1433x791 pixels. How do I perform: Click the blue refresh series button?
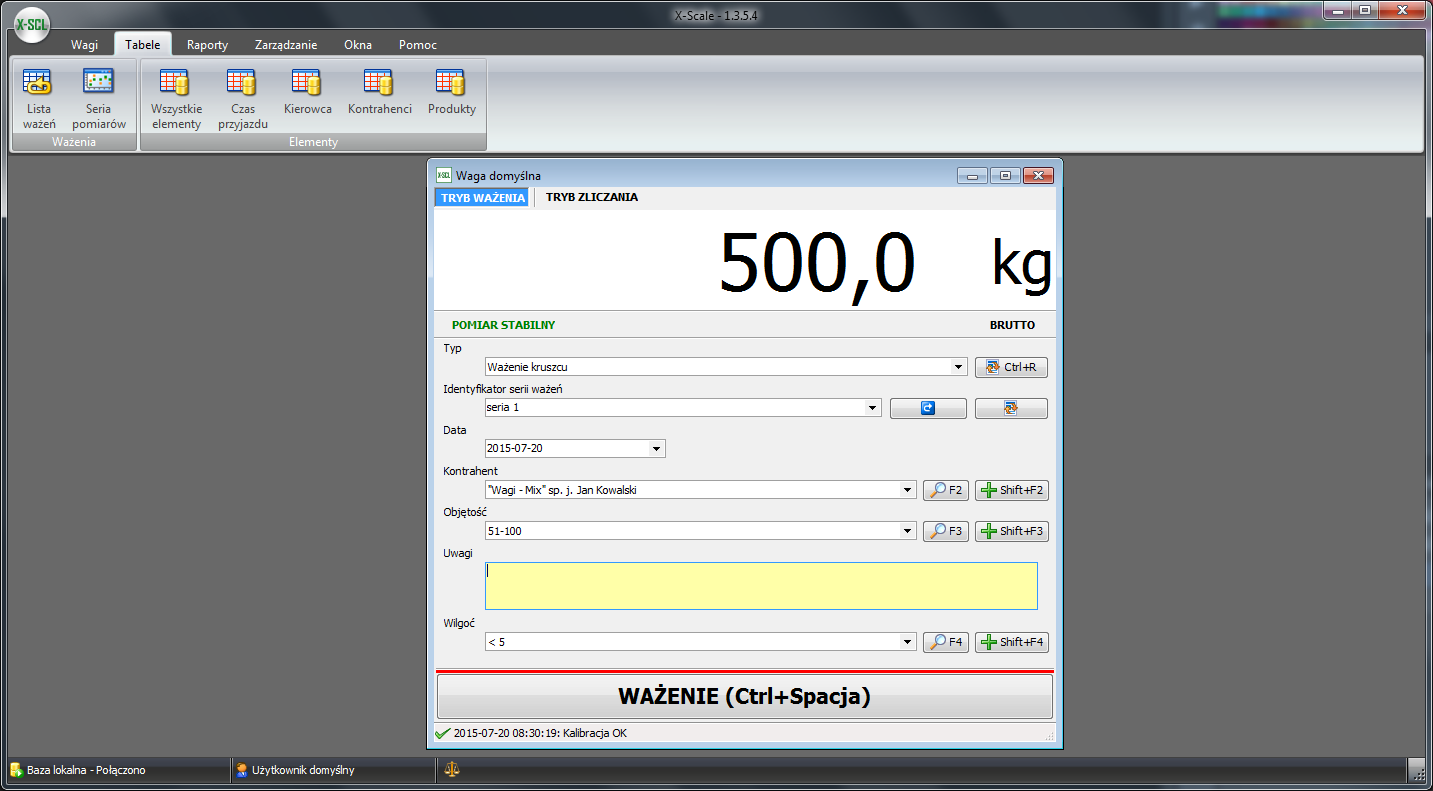point(928,408)
